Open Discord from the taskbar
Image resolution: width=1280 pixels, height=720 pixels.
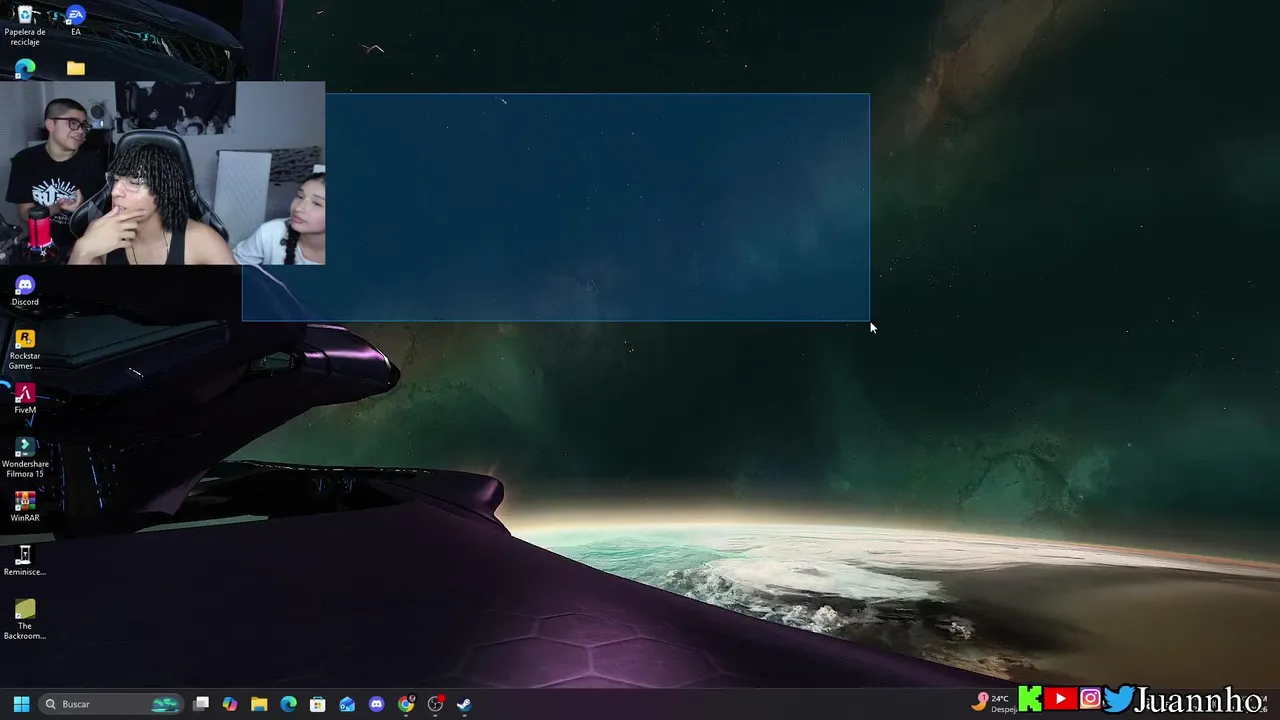coord(376,704)
